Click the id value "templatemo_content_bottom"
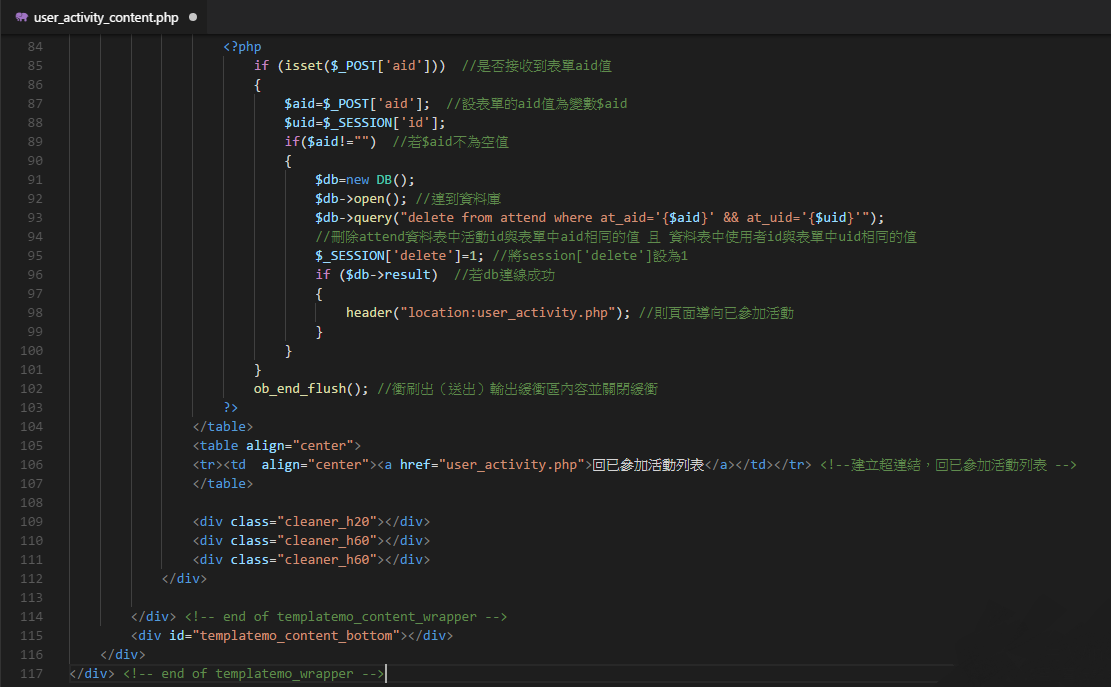The height and width of the screenshot is (687, 1111). pyautogui.click(x=296, y=636)
